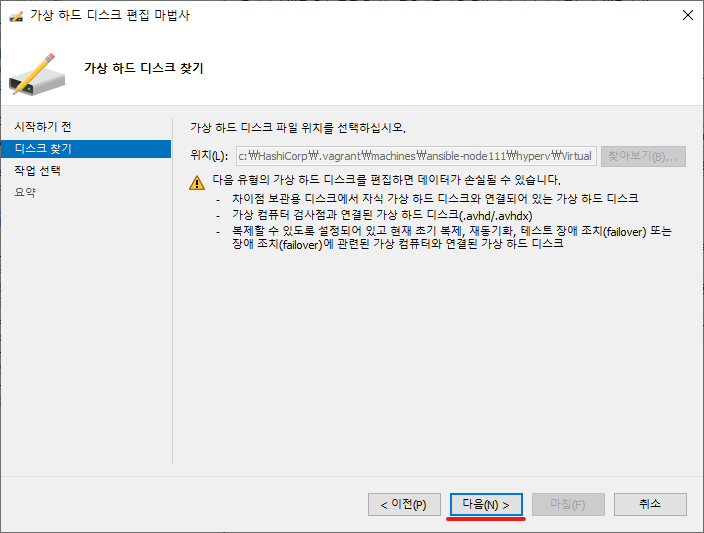Click the 위치(L) disk path field
This screenshot has height=533, width=704.
(416, 156)
